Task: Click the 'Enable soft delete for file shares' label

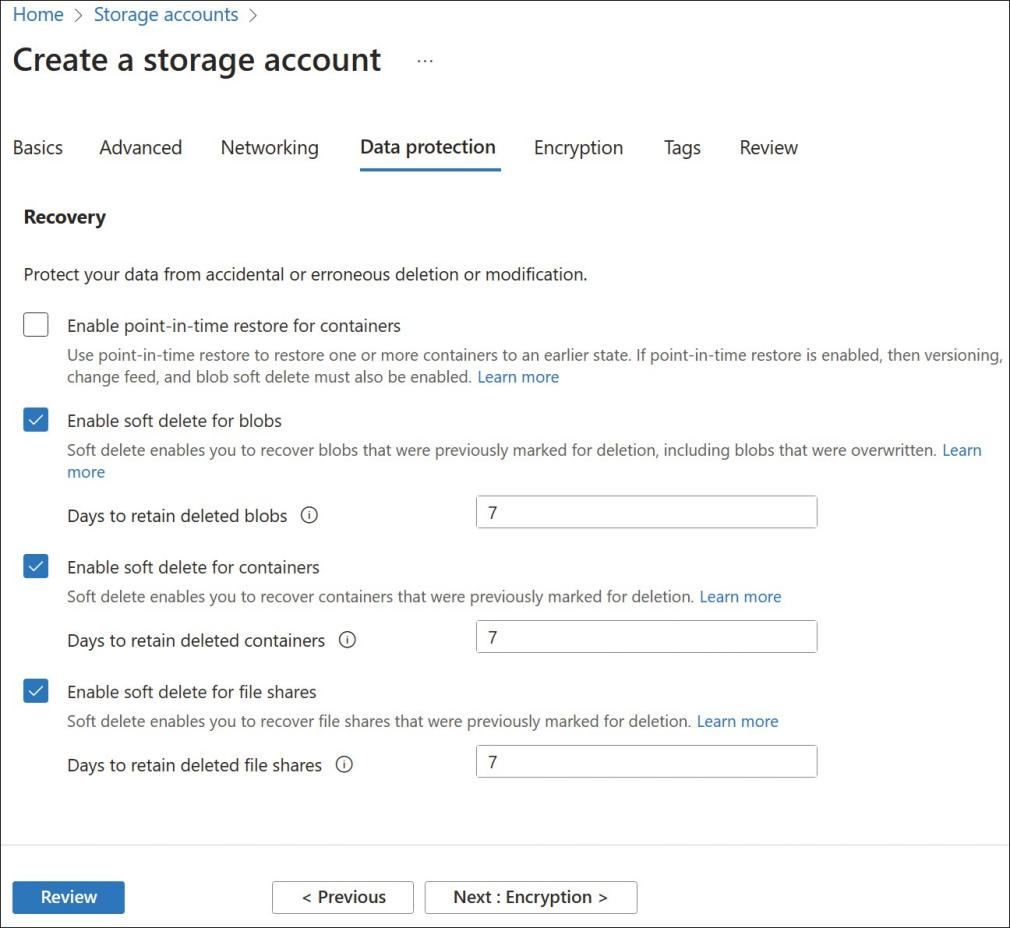Action: [192, 692]
